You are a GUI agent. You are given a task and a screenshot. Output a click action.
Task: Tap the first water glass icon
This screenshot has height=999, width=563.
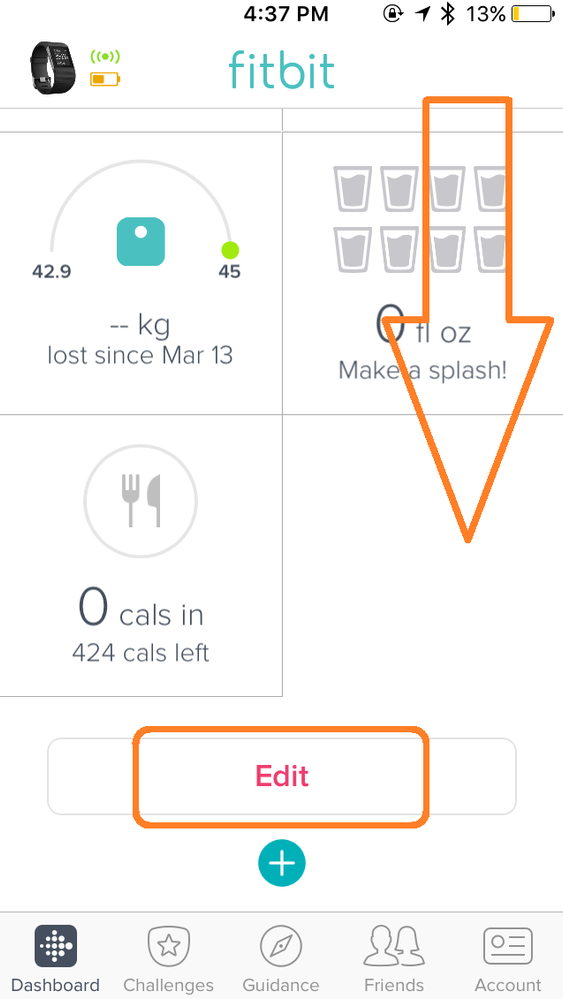point(352,189)
